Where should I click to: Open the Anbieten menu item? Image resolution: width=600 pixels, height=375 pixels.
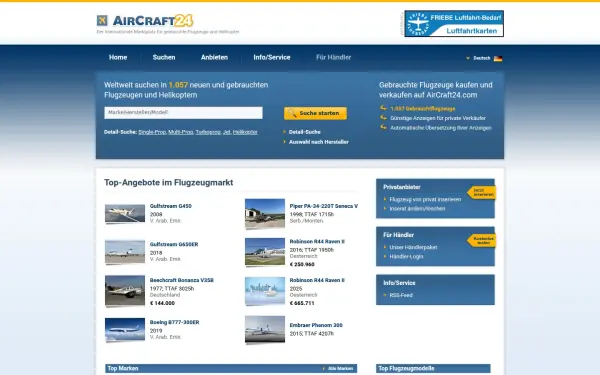click(x=214, y=57)
